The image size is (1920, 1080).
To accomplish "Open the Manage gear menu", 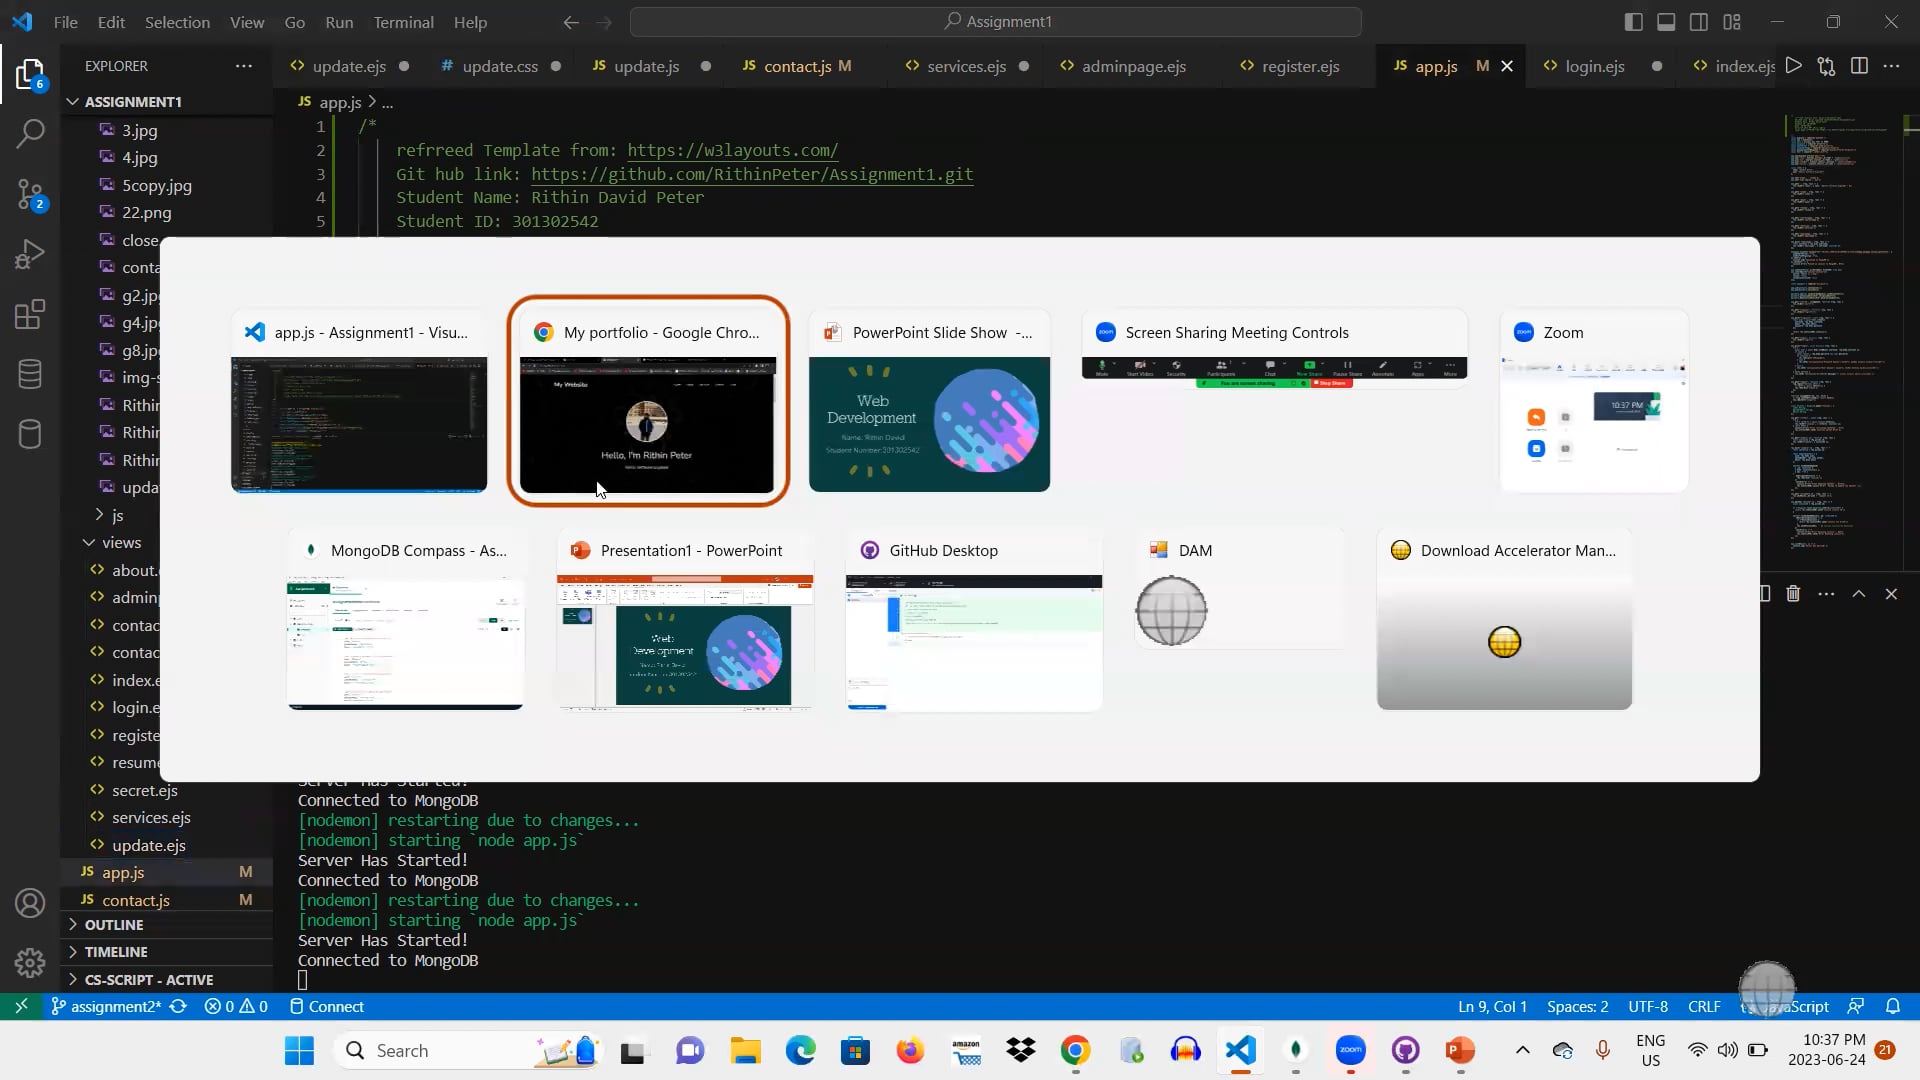I will 30,962.
